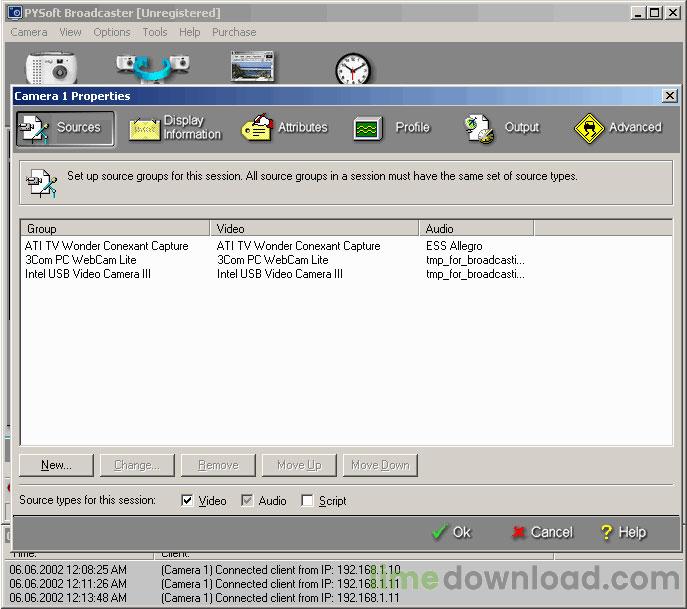Select the Intel USB Video Camera III row

click(x=88, y=274)
